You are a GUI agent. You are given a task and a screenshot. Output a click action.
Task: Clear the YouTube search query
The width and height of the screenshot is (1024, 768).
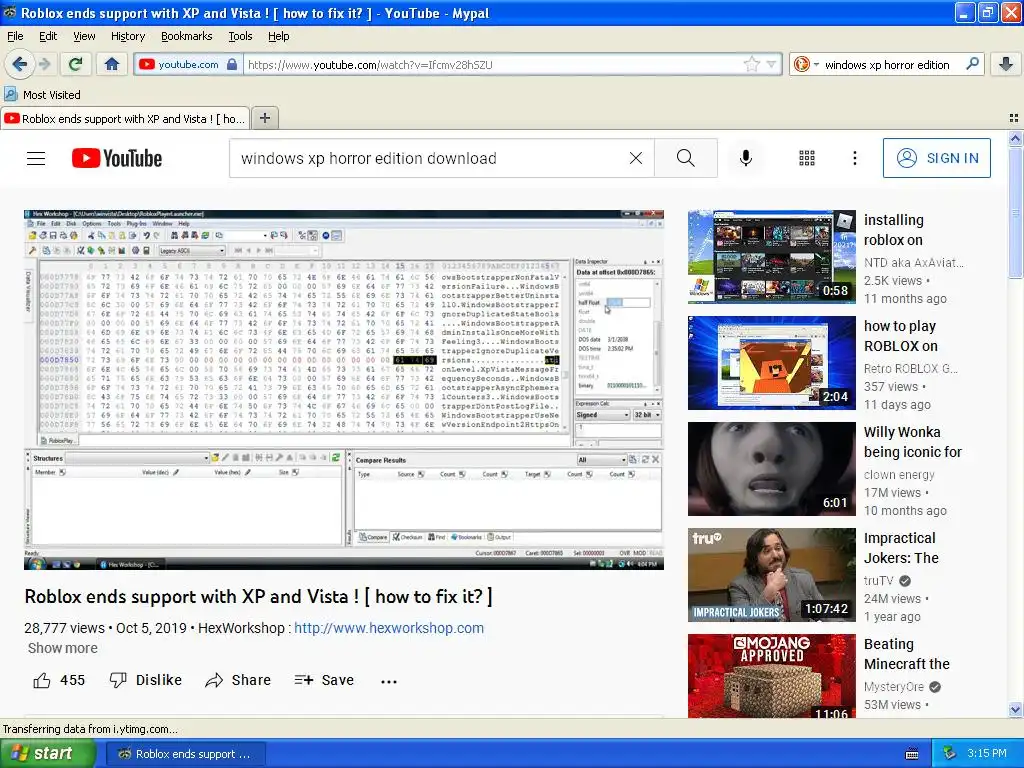click(x=635, y=158)
